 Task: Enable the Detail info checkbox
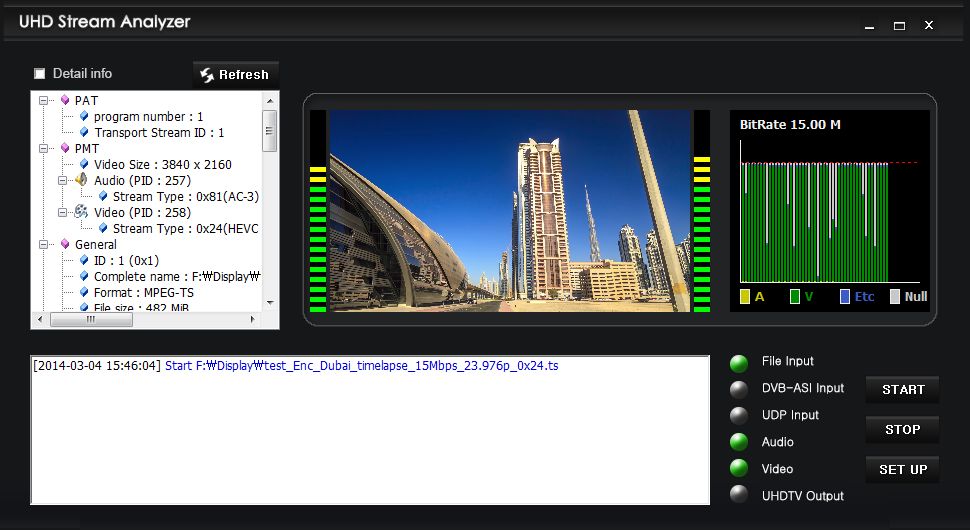coord(40,74)
